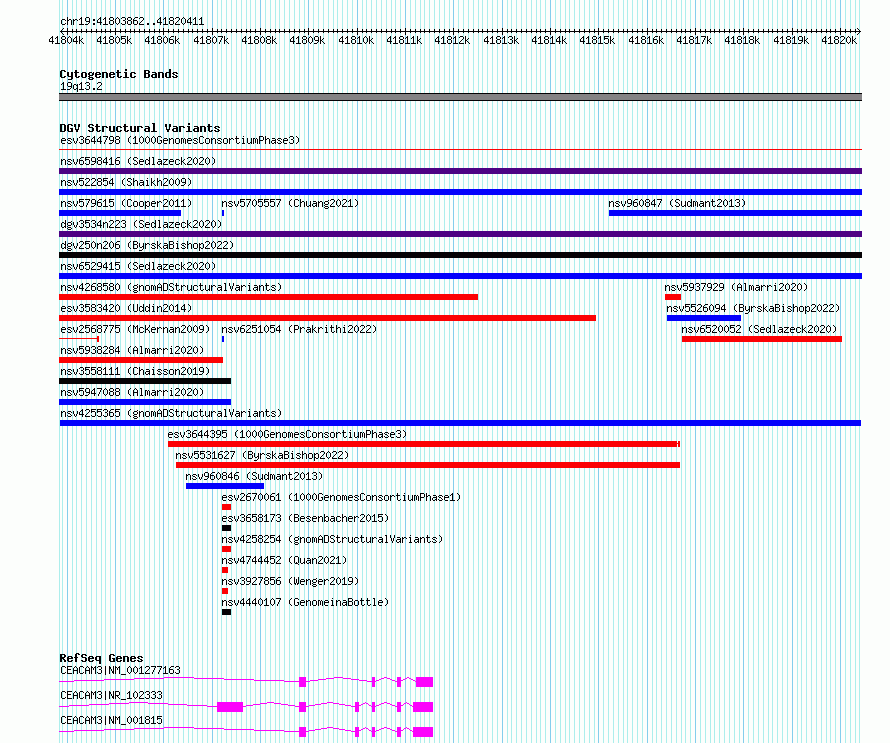
Task: Click the 41810k ruler position
Action: [356, 40]
